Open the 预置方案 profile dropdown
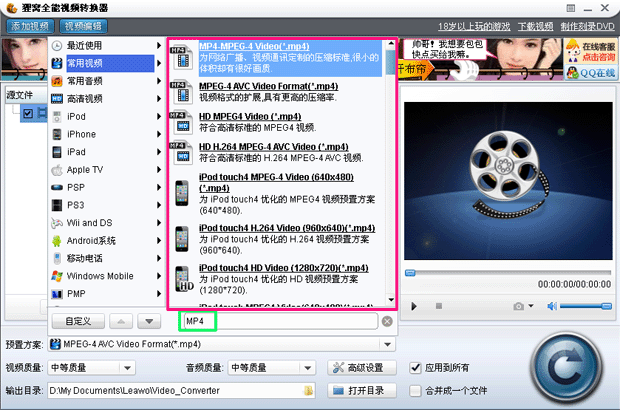 (x=388, y=344)
